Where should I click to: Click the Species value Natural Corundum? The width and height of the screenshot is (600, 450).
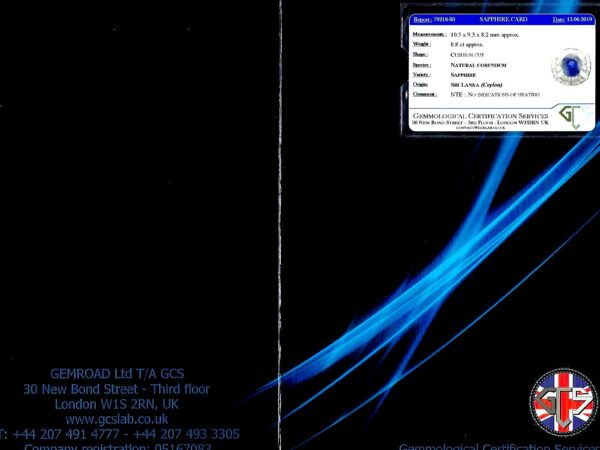(478, 64)
